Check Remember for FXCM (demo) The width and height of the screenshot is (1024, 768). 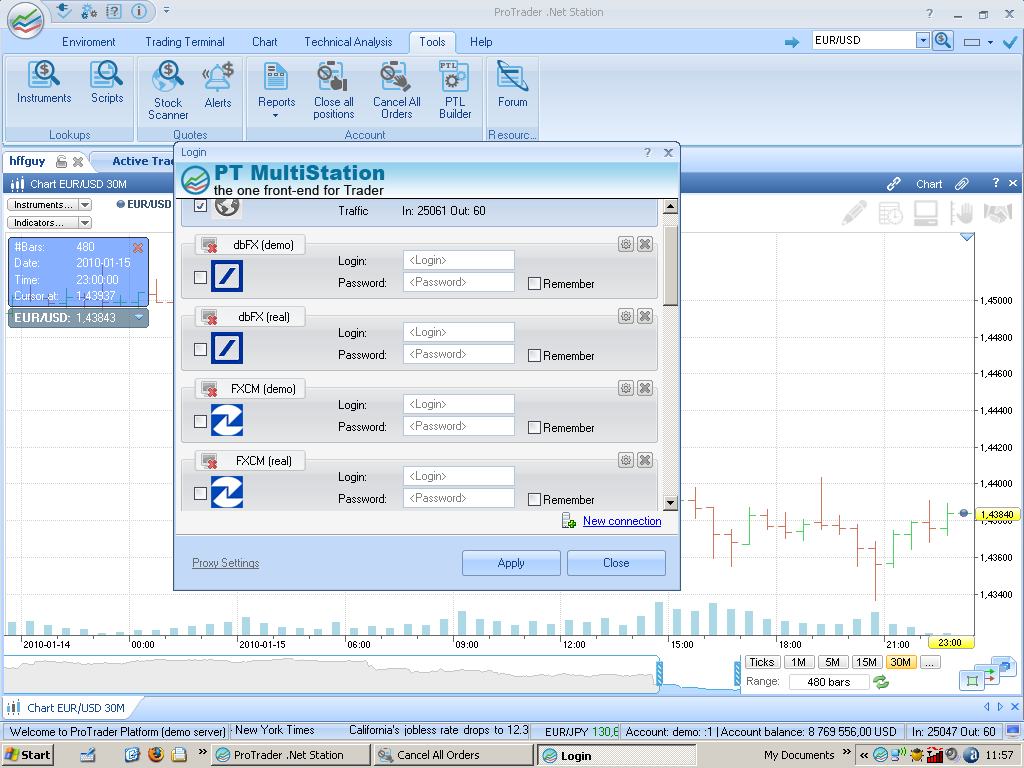click(534, 427)
